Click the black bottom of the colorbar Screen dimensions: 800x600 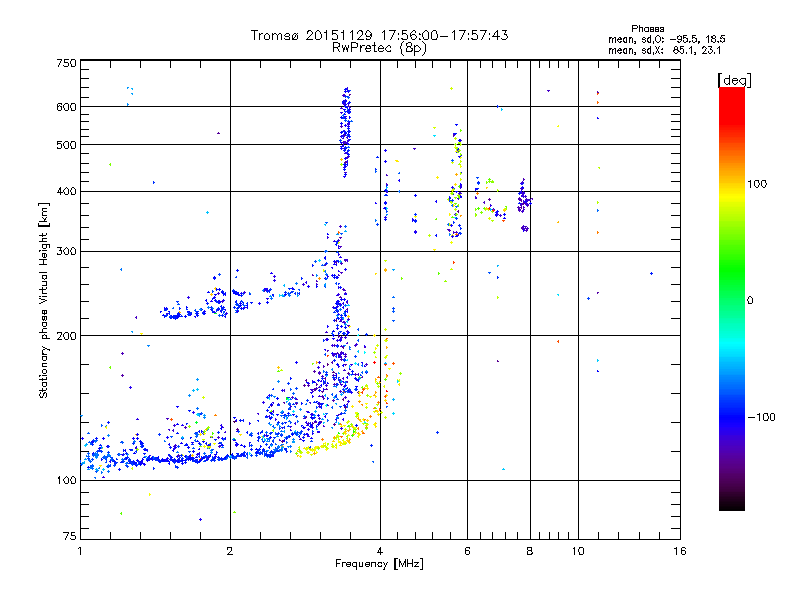point(732,504)
